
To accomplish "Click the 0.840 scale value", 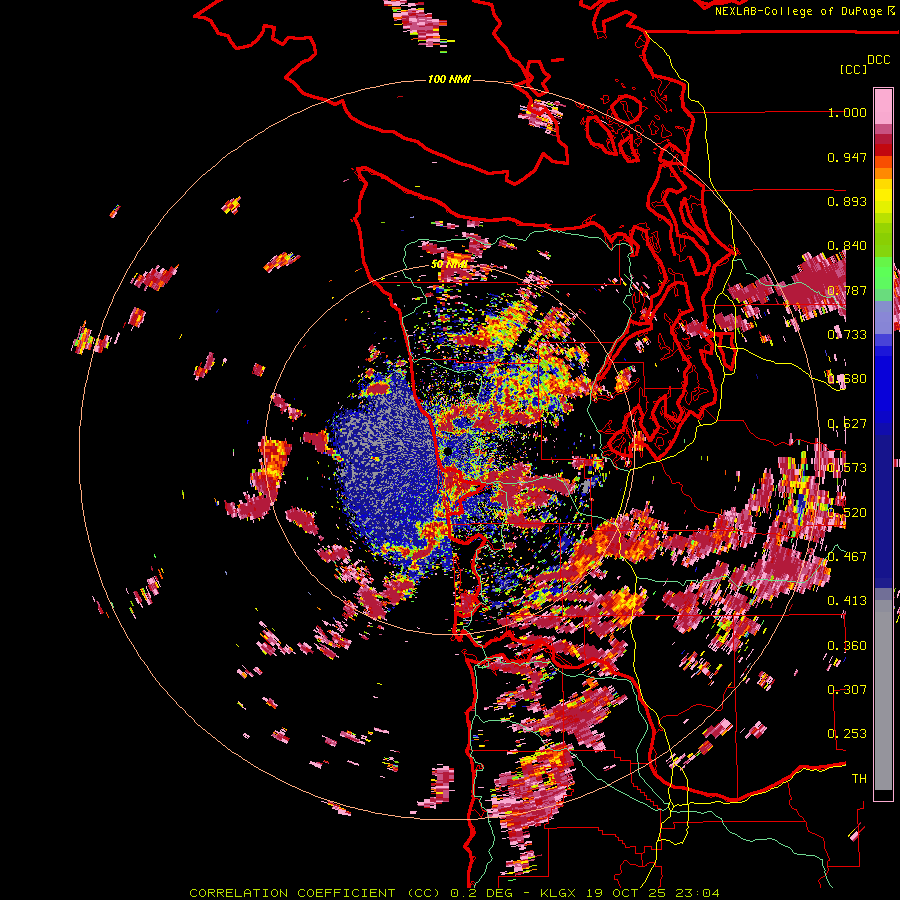I will point(847,246).
